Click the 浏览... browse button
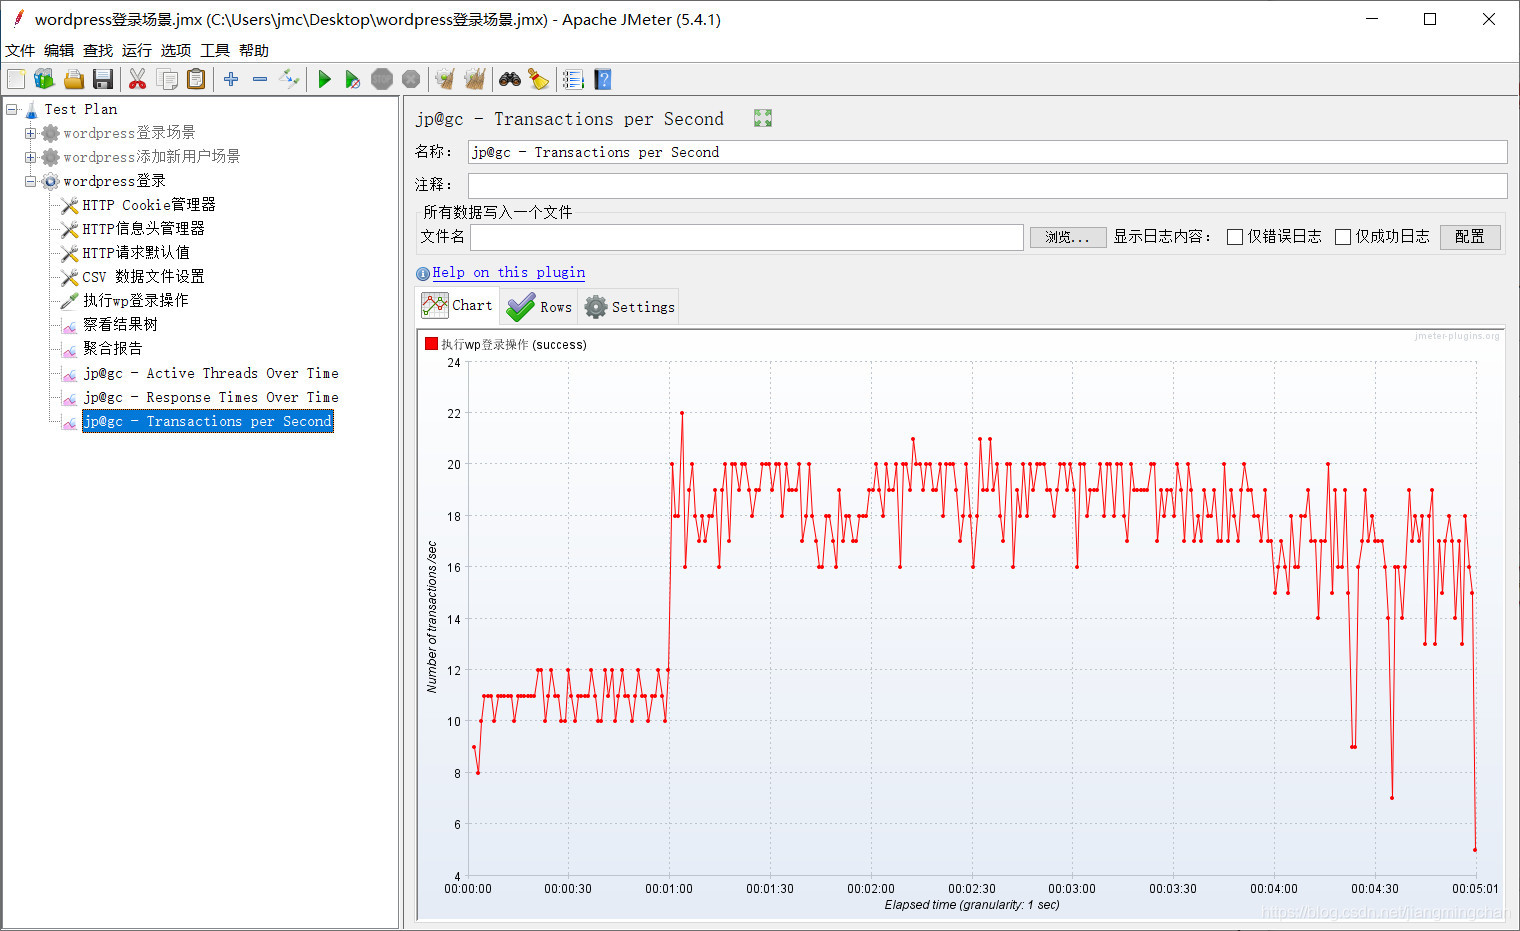This screenshot has width=1520, height=931. tap(1068, 237)
